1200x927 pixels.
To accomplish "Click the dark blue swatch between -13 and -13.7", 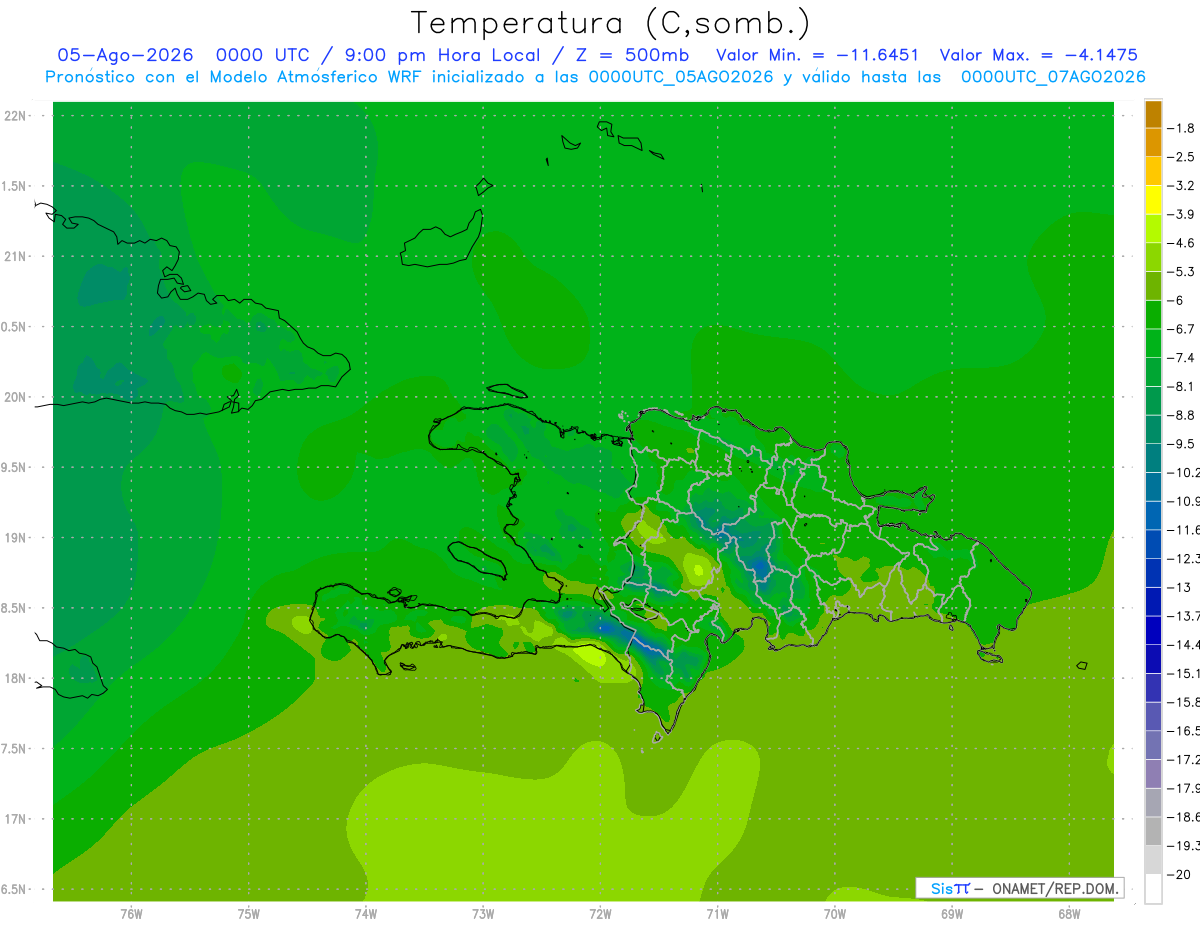I will point(1153,602).
